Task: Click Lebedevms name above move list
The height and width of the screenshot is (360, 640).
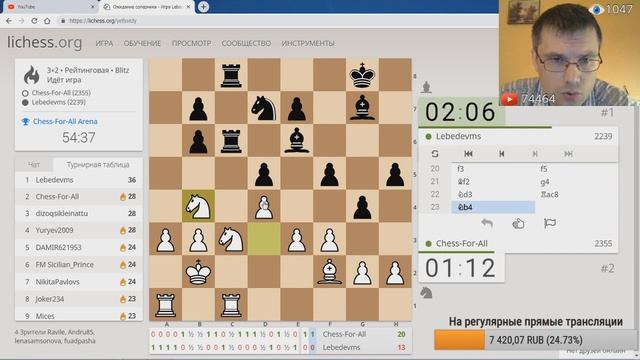Action: pyautogui.click(x=458, y=136)
